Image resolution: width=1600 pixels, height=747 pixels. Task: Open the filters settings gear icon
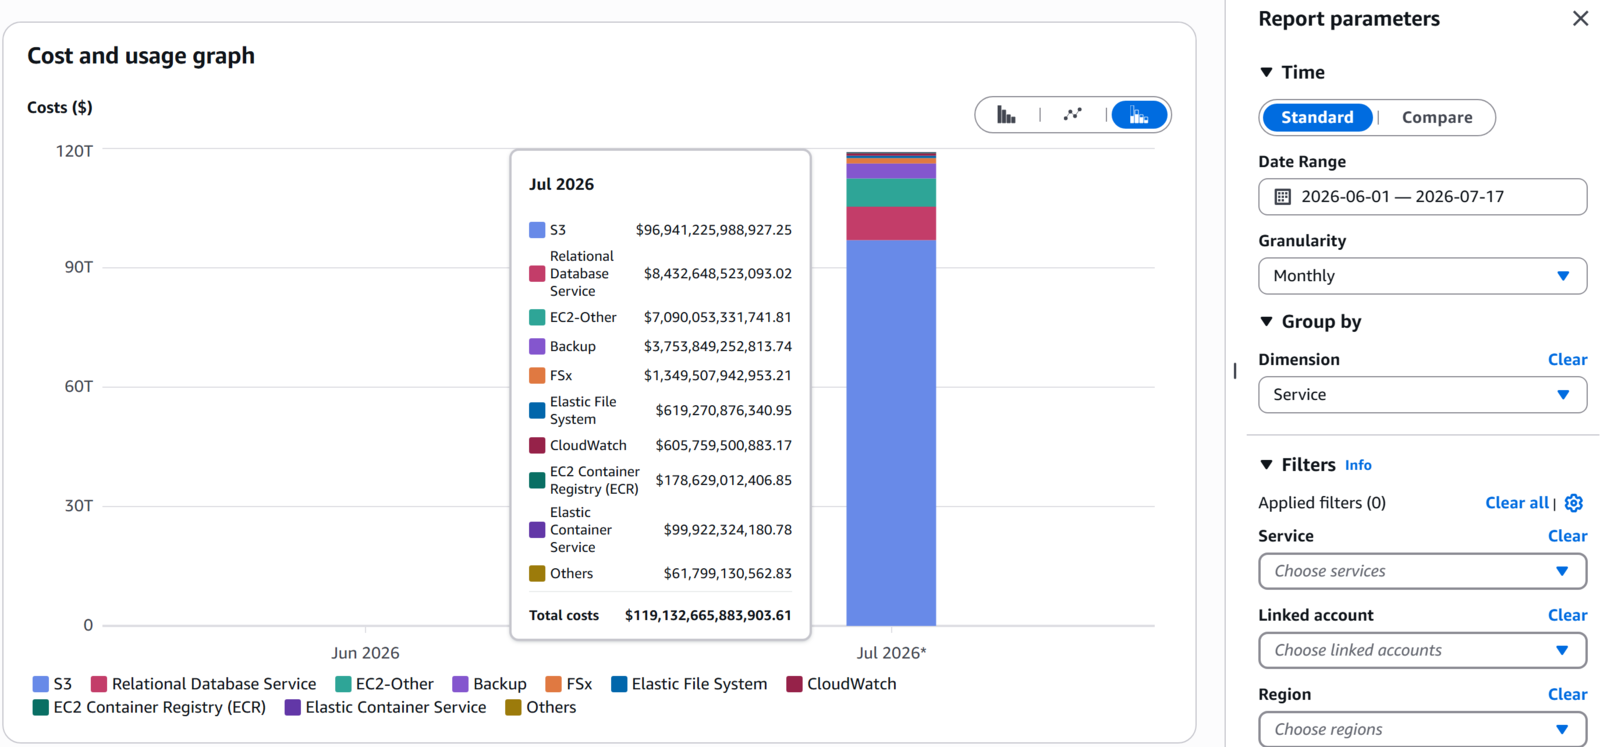(1574, 503)
